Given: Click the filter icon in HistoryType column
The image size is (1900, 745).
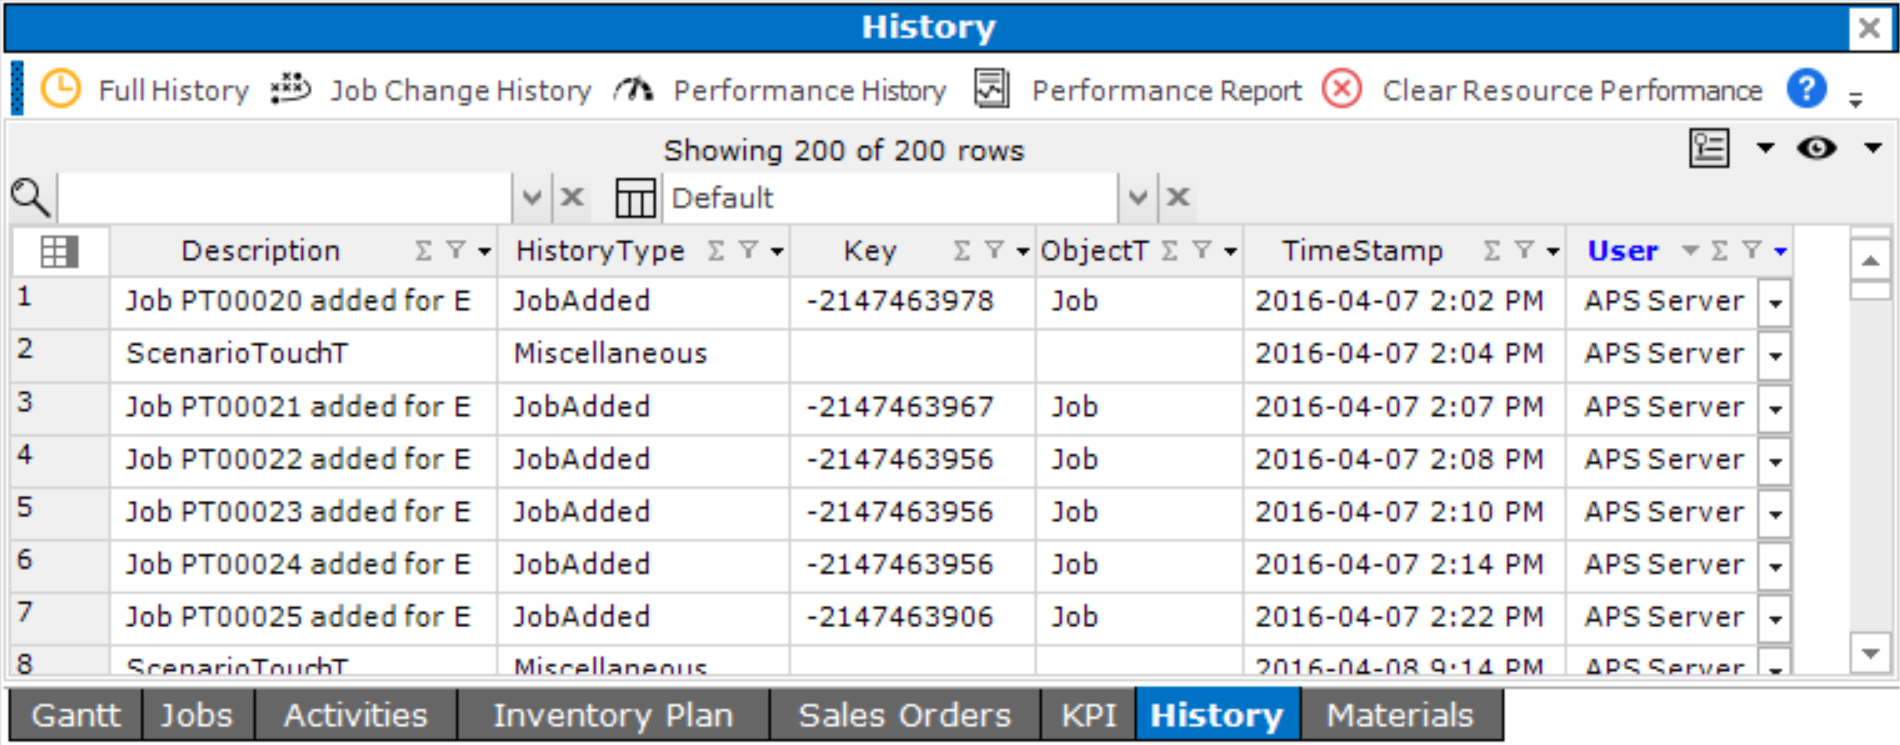Looking at the screenshot, I should pyautogui.click(x=747, y=251).
